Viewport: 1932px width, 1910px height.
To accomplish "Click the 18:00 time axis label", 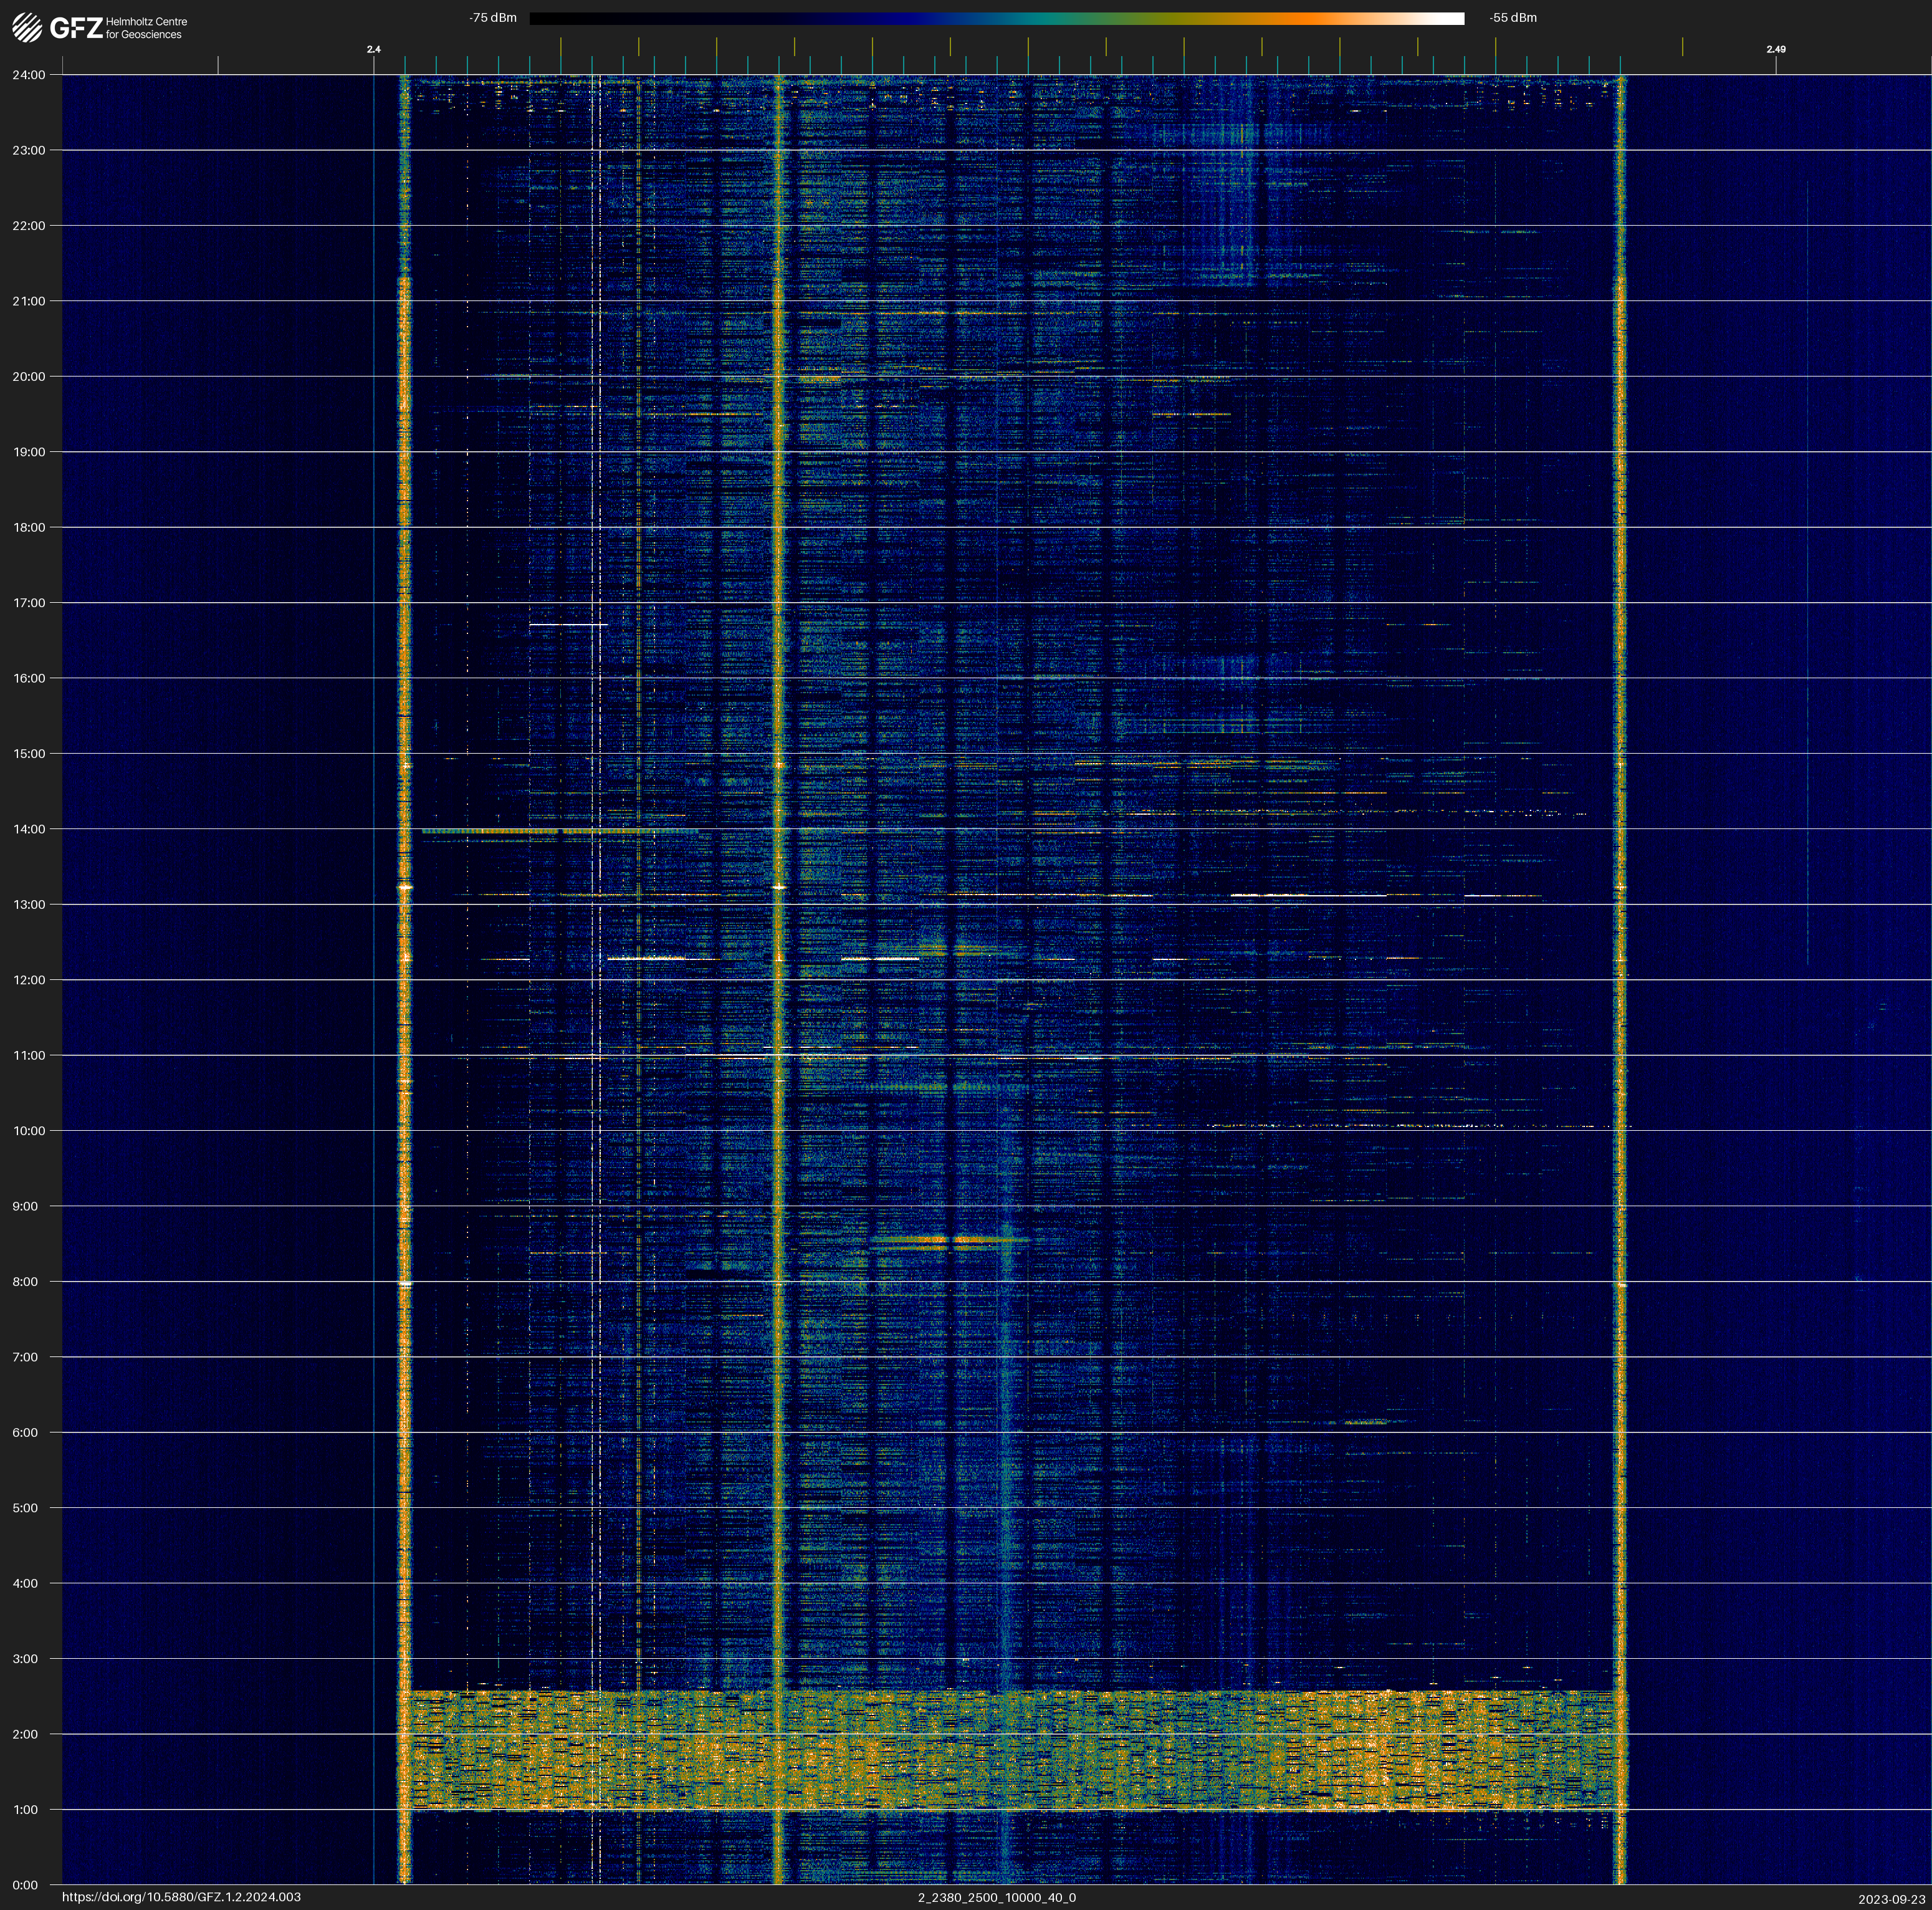I will tap(29, 527).
